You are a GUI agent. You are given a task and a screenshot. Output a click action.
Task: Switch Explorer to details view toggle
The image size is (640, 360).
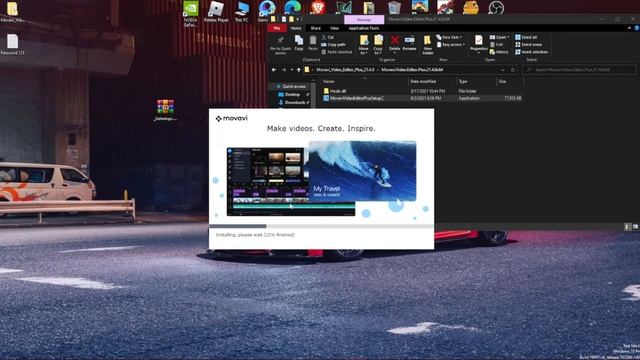pyautogui.click(x=628, y=227)
